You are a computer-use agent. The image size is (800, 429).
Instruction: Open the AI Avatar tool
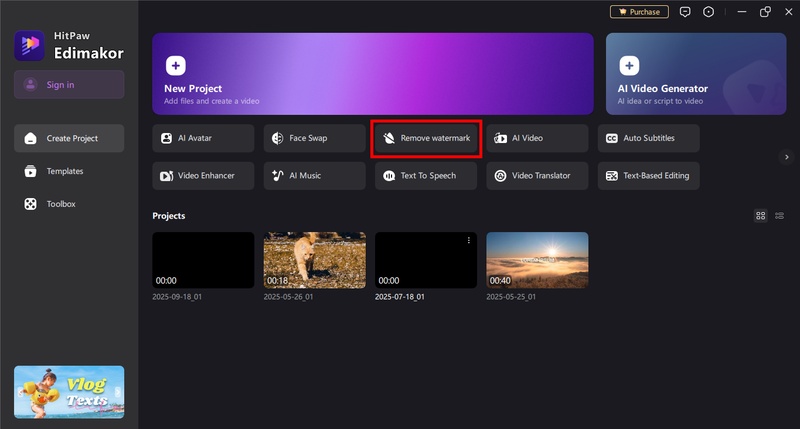[x=202, y=138]
